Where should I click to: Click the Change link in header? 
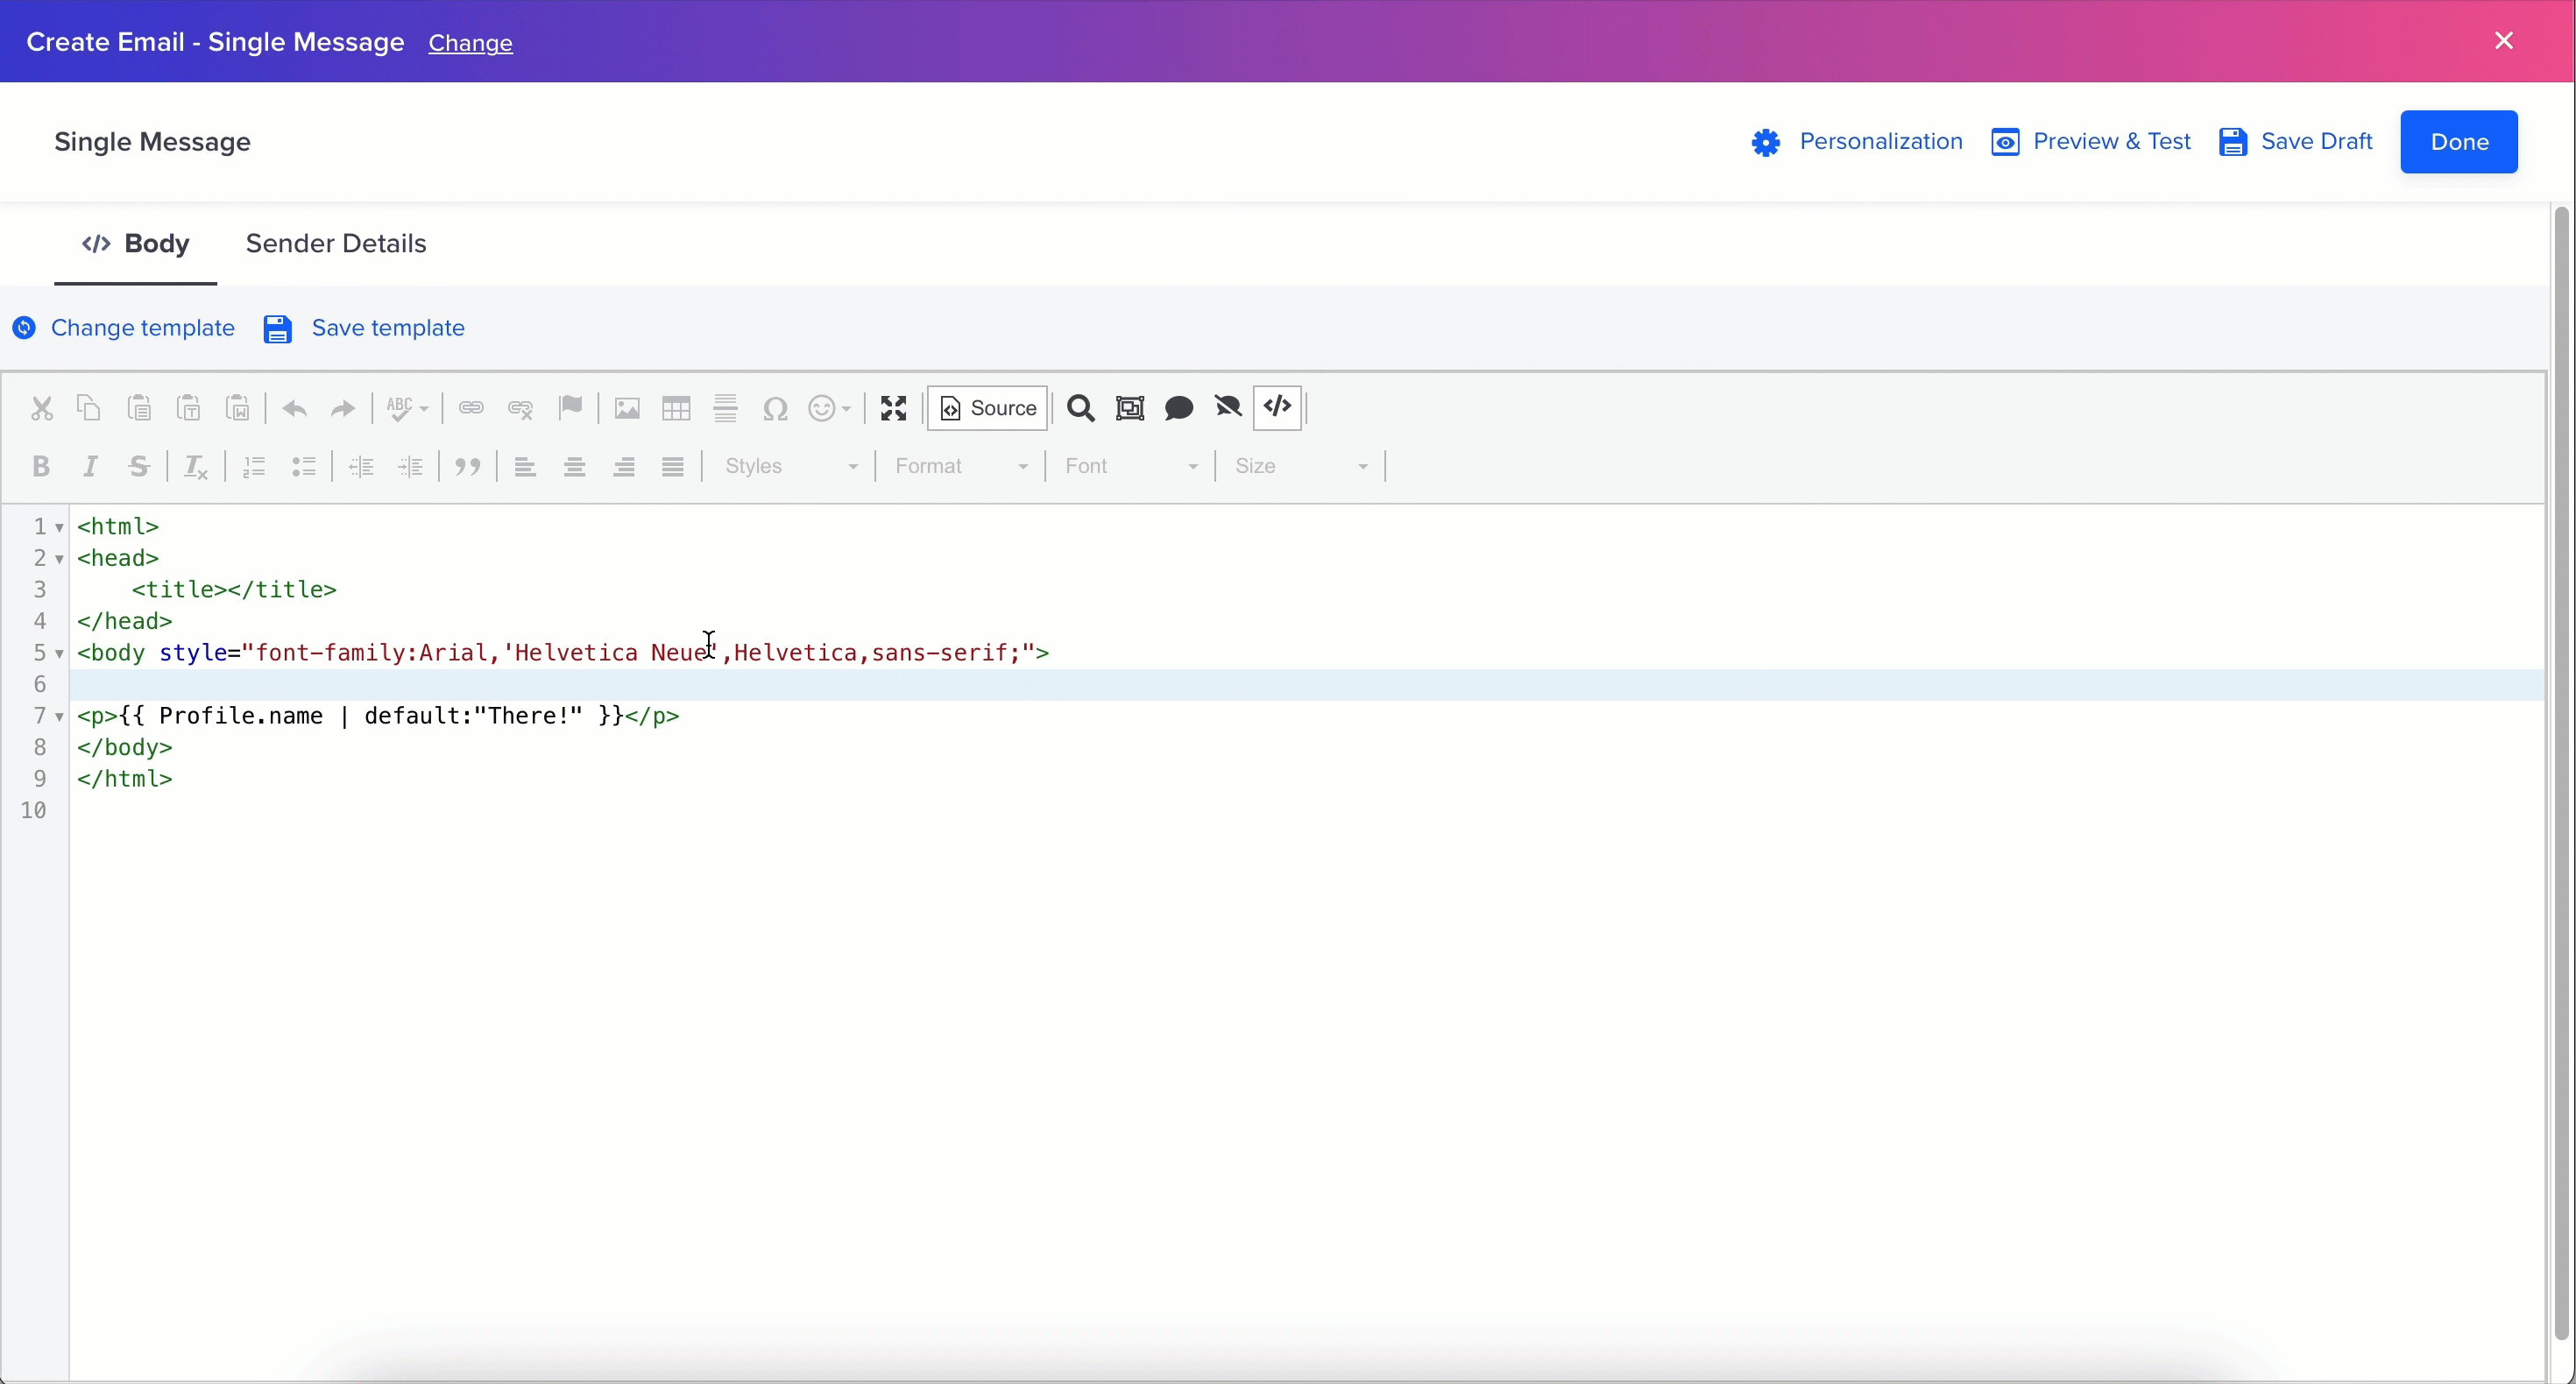point(471,44)
